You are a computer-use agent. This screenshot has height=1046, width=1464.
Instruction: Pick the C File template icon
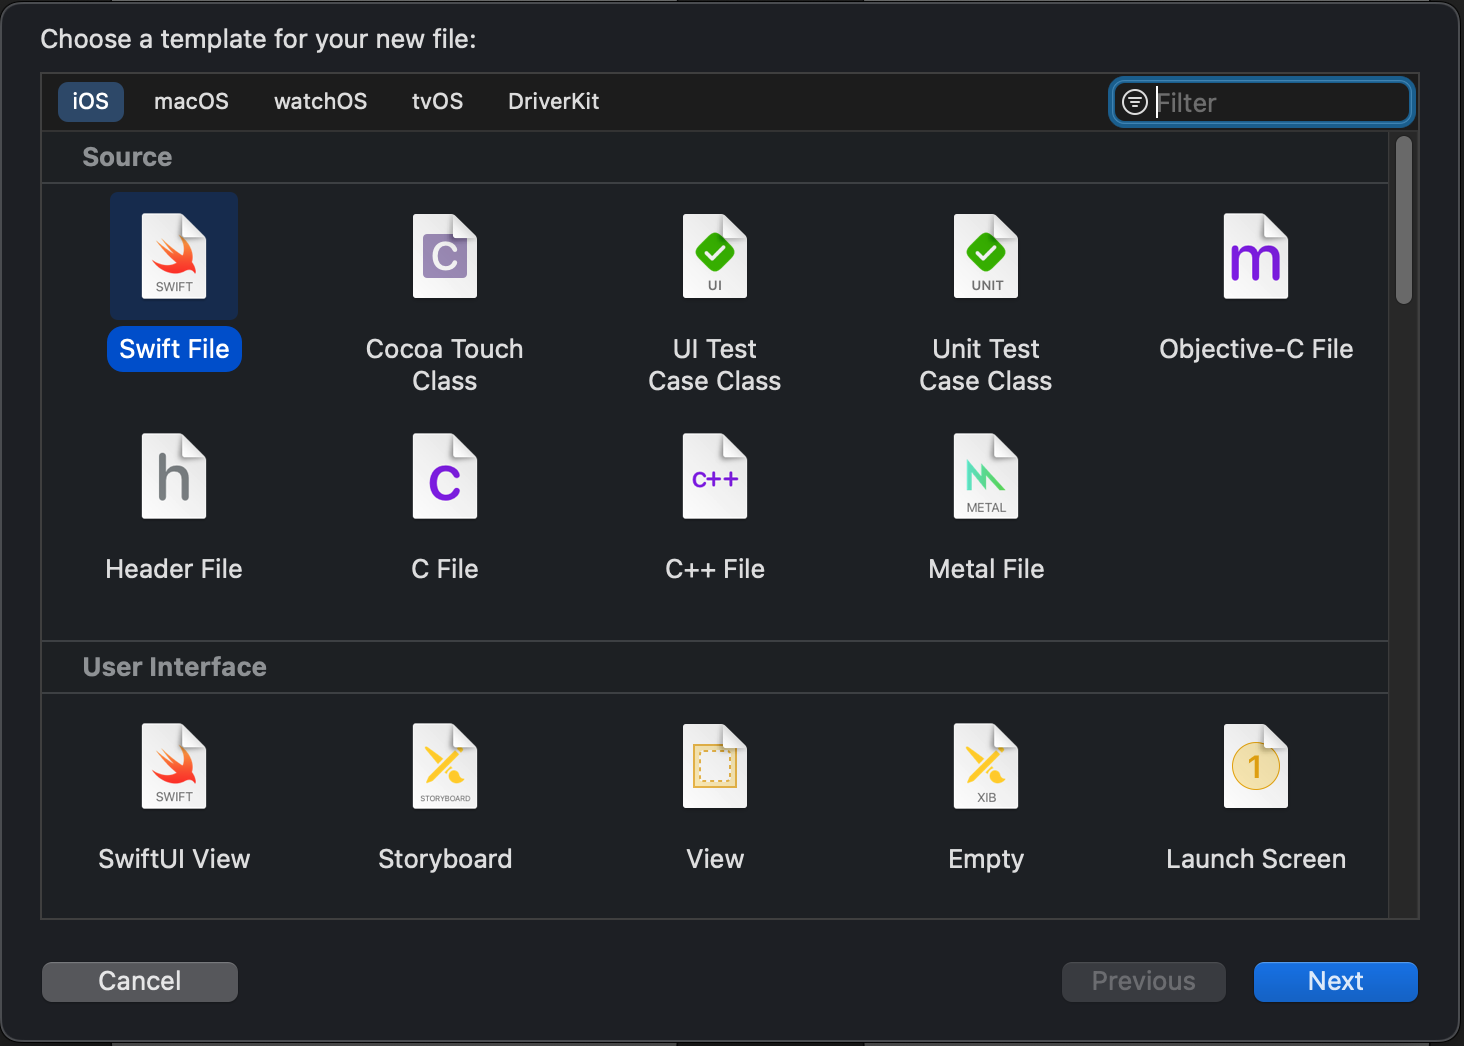click(x=445, y=476)
